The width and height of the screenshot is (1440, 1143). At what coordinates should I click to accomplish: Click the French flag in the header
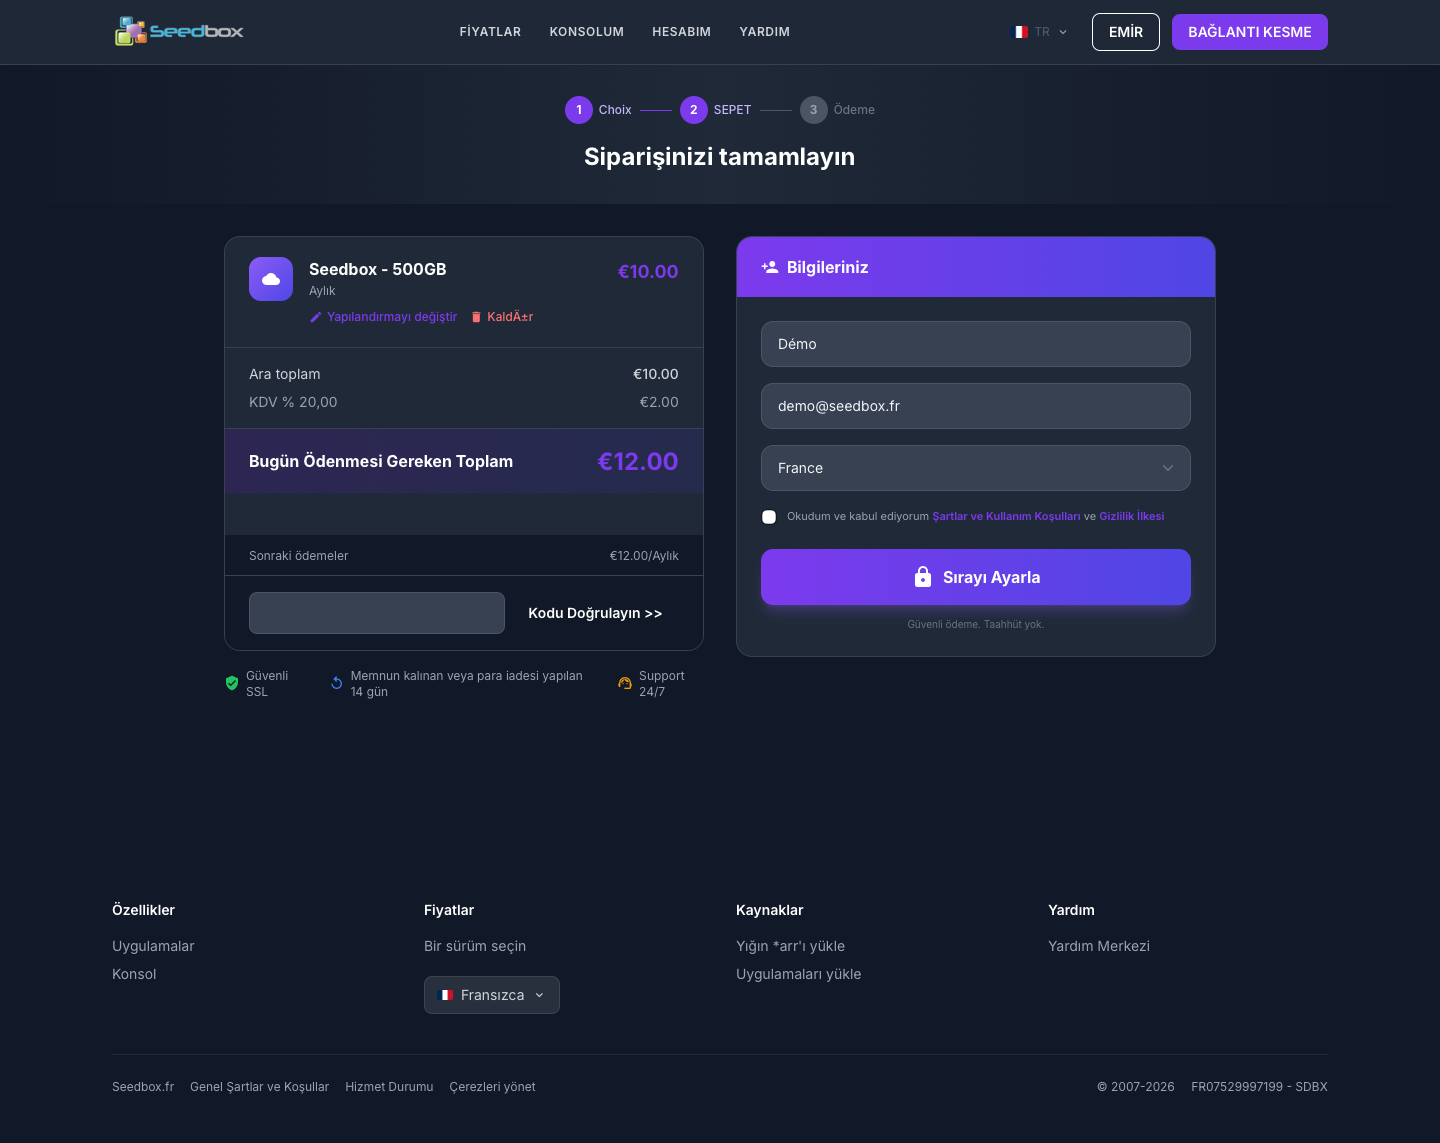(1021, 32)
